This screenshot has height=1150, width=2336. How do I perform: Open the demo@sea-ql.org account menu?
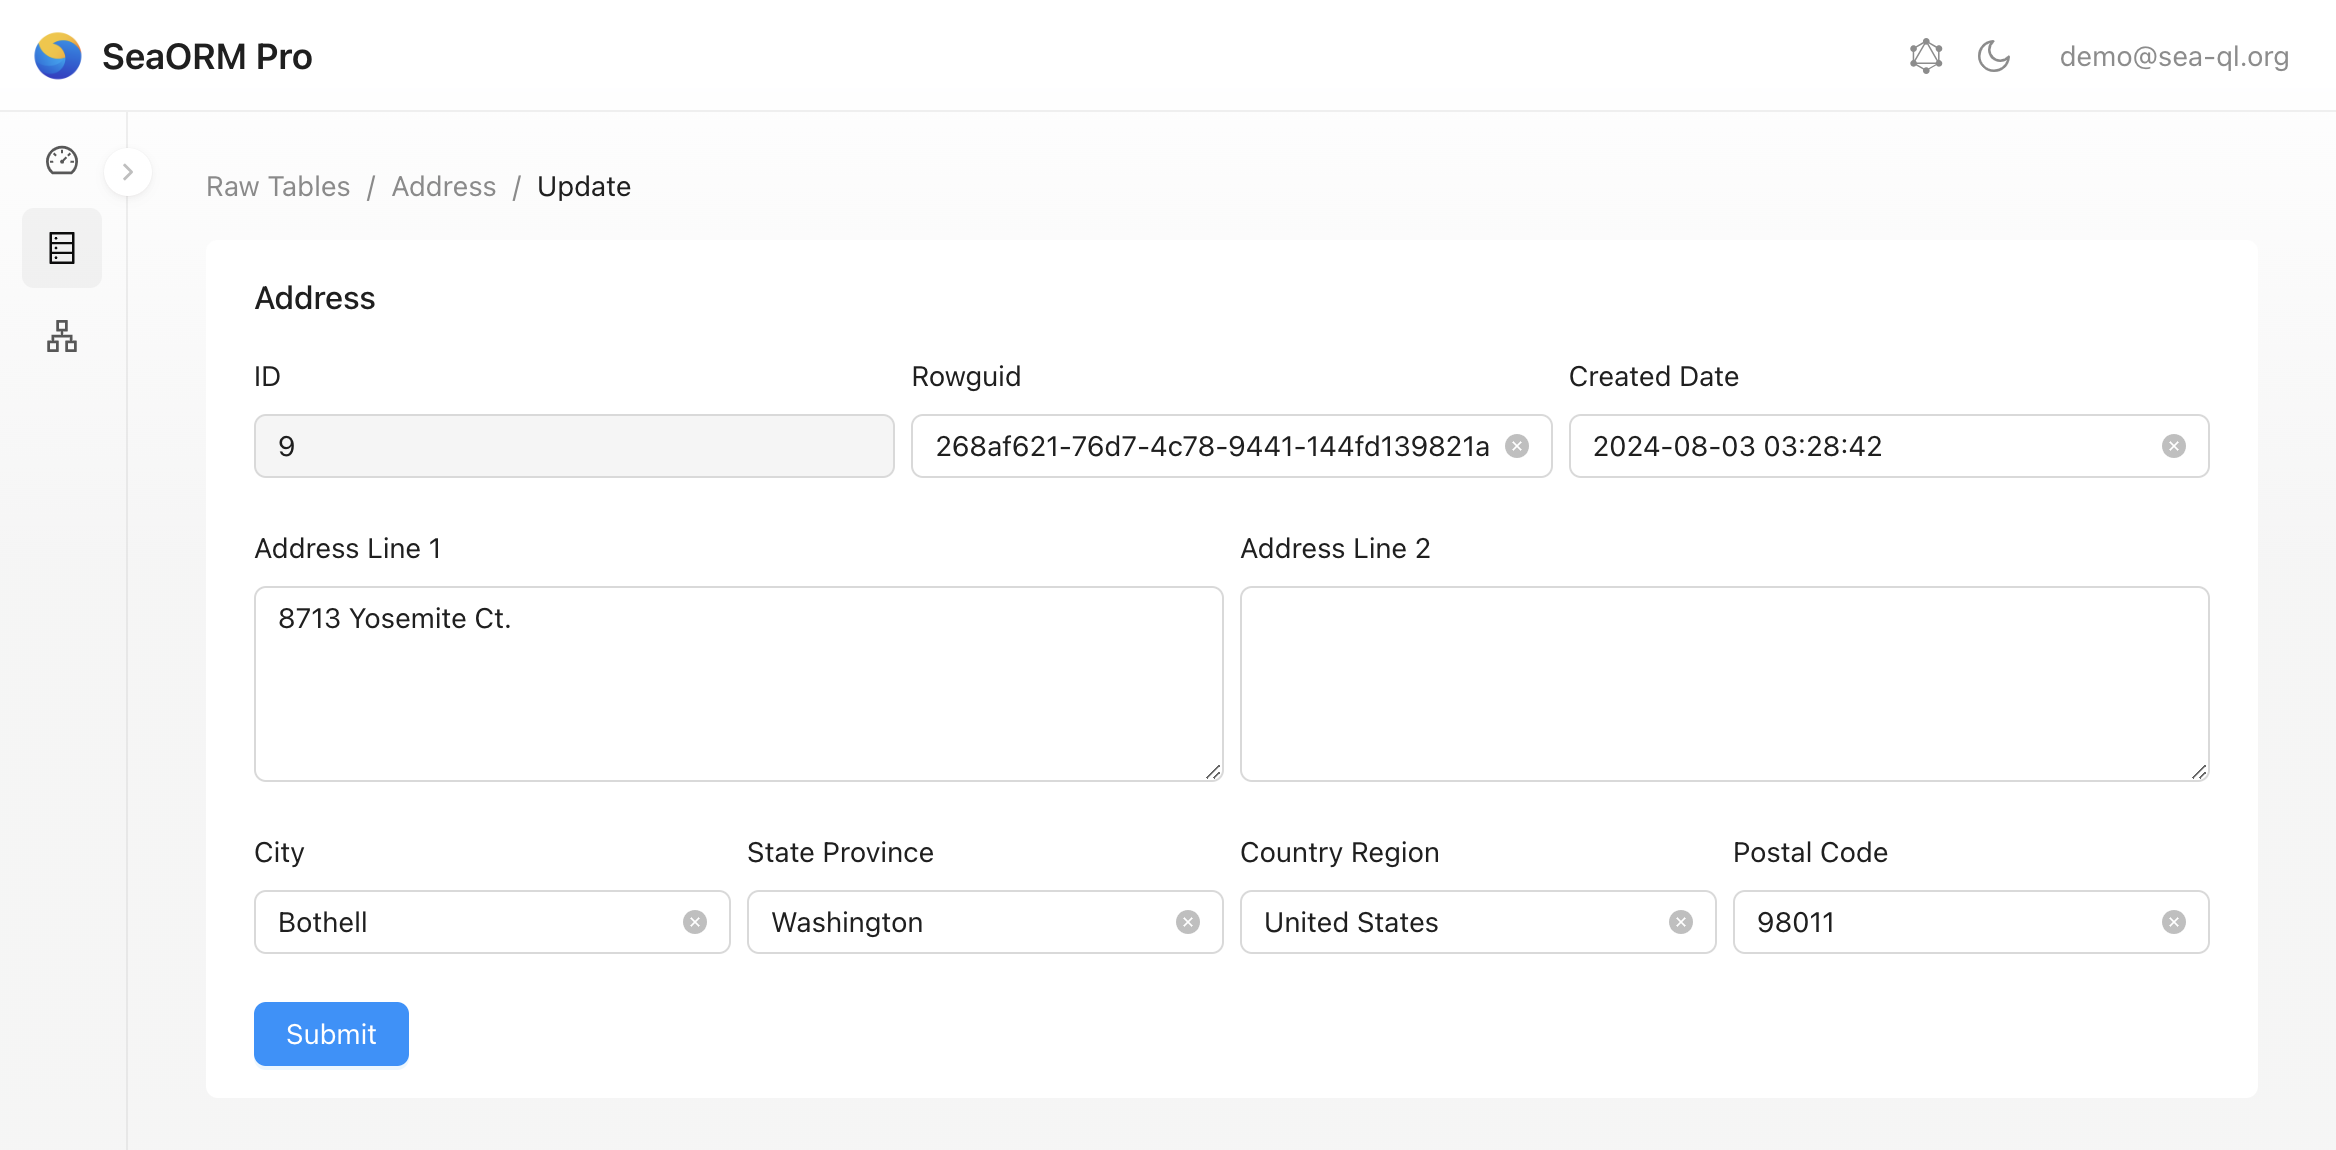[2174, 56]
